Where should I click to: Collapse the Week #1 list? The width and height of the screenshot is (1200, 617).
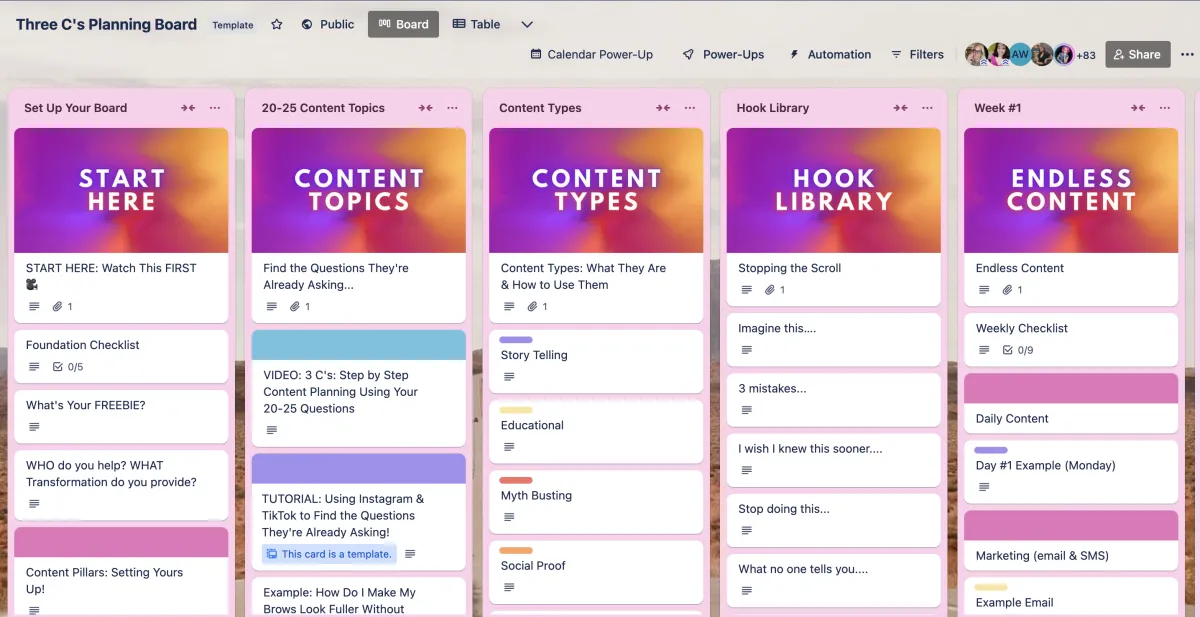pos(1138,108)
